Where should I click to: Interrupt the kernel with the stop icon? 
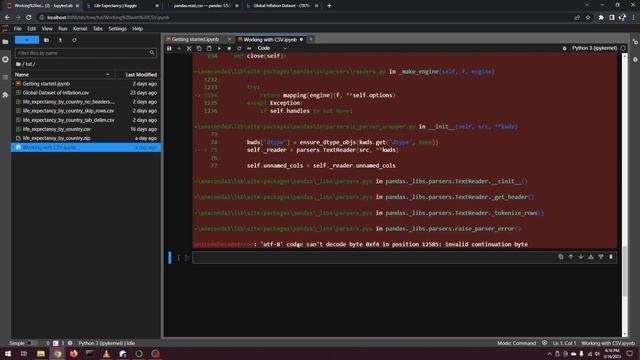point(229,48)
